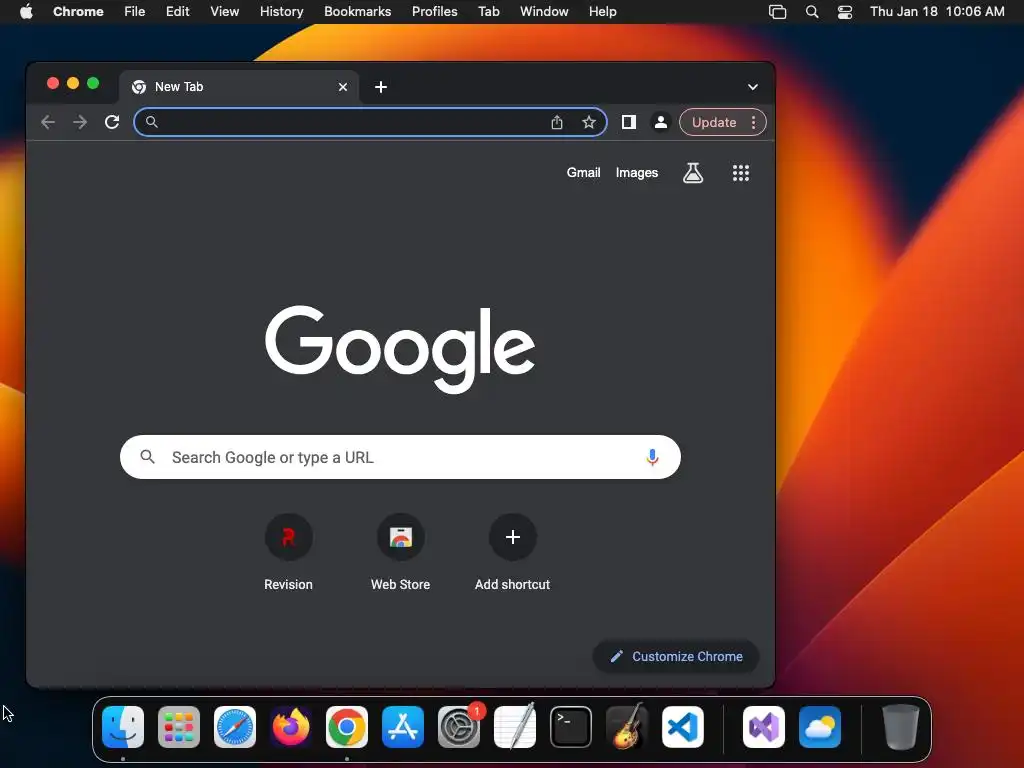
Task: Open System Settings from the Dock
Action: [x=459, y=727]
